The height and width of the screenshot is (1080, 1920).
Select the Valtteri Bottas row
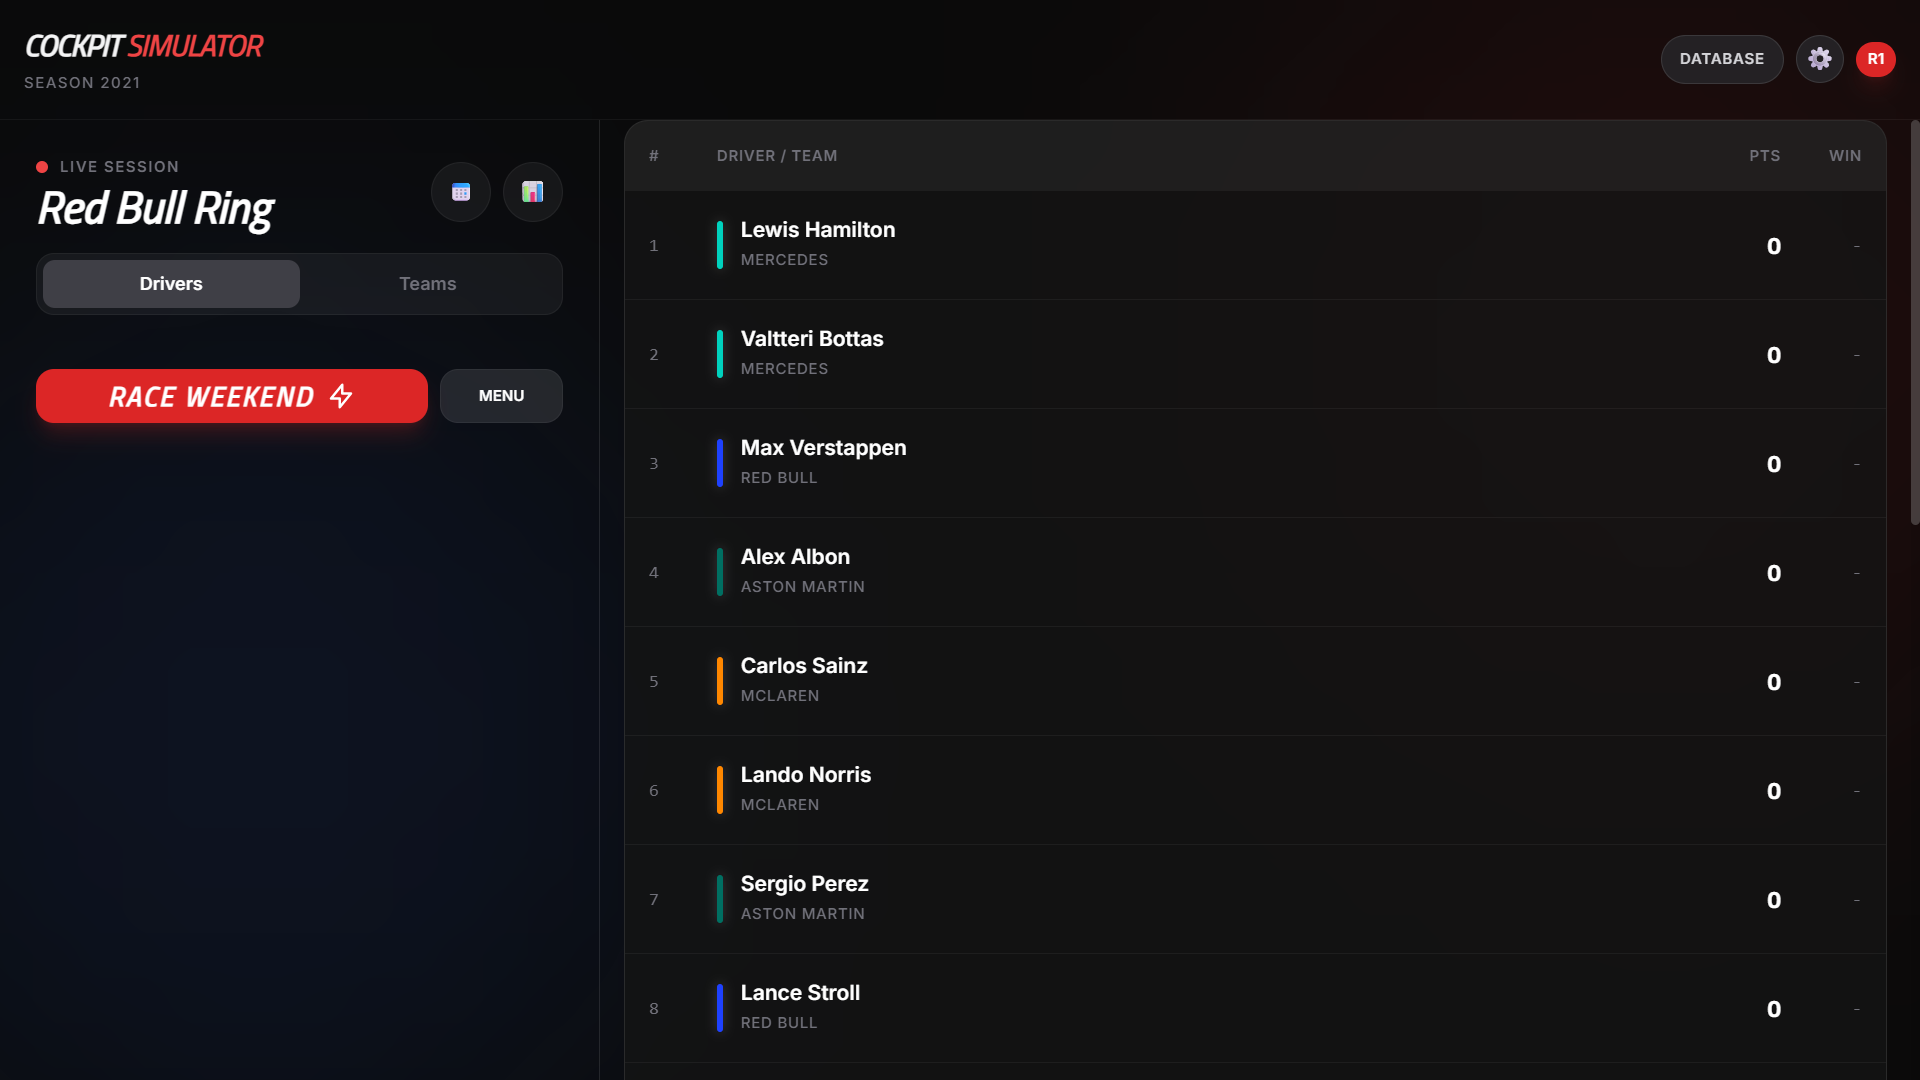1255,354
